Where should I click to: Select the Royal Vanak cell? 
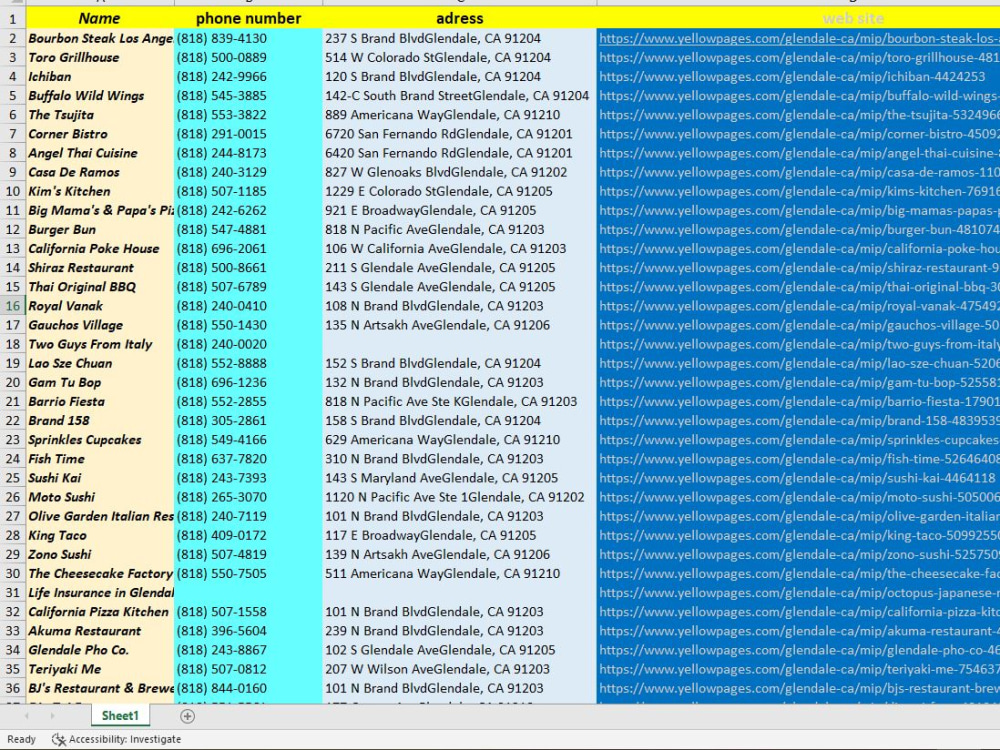tap(99, 305)
